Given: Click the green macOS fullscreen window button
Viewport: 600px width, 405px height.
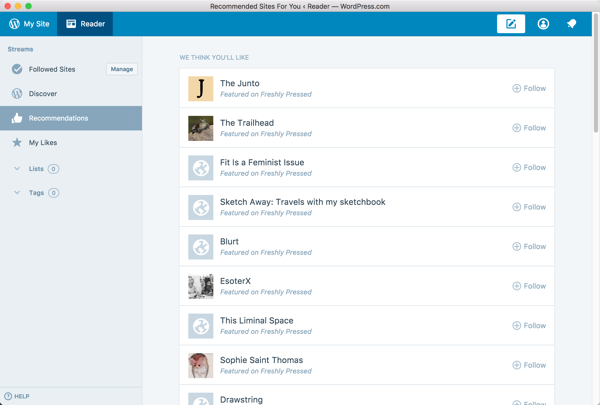Looking at the screenshot, I should [x=28, y=6].
